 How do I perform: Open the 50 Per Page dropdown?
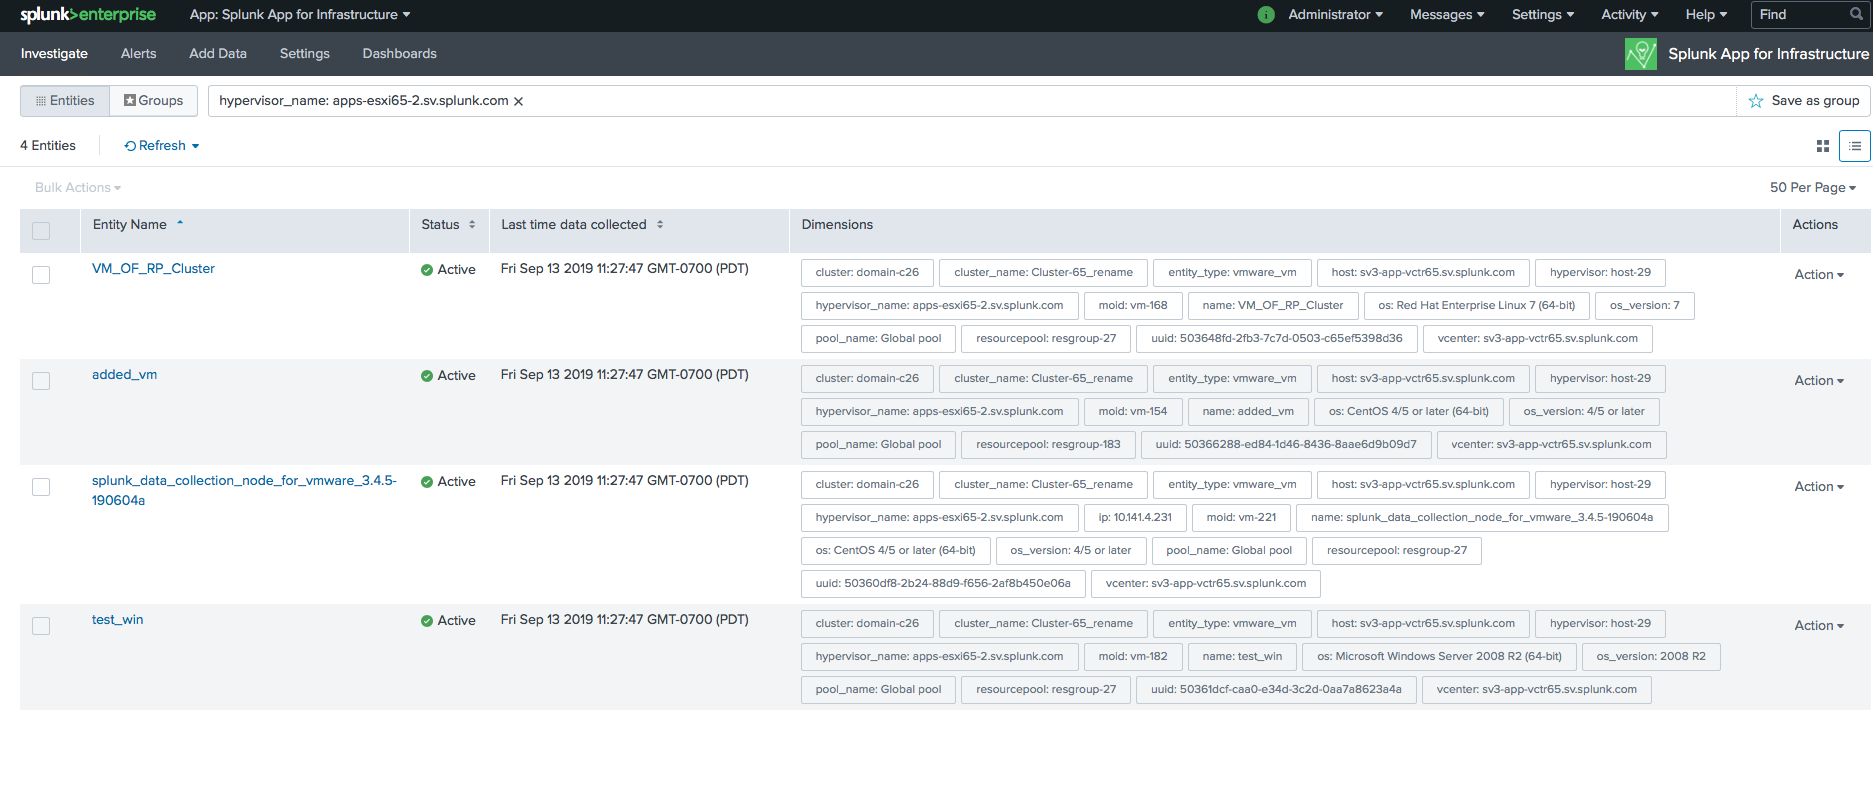tap(1812, 188)
